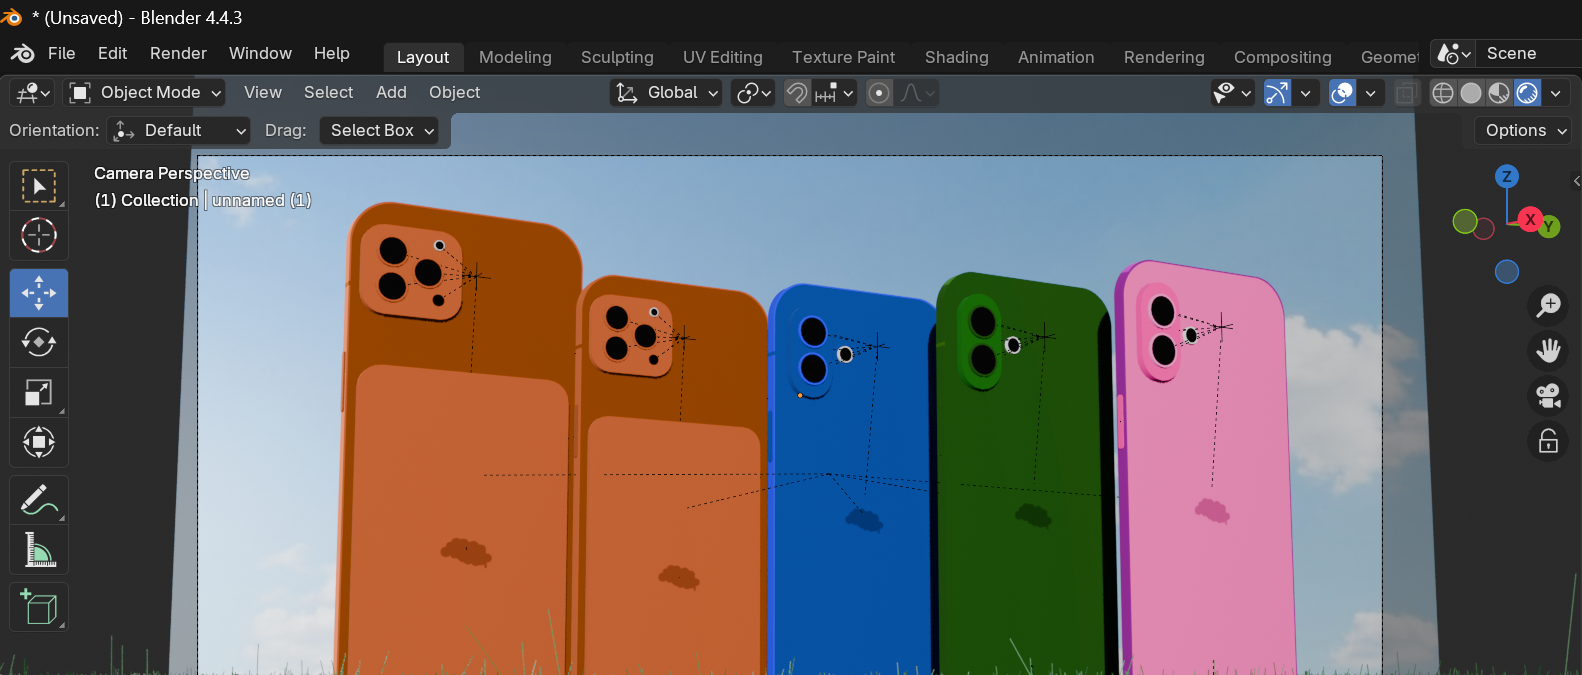Select the Scale tool

(39, 392)
